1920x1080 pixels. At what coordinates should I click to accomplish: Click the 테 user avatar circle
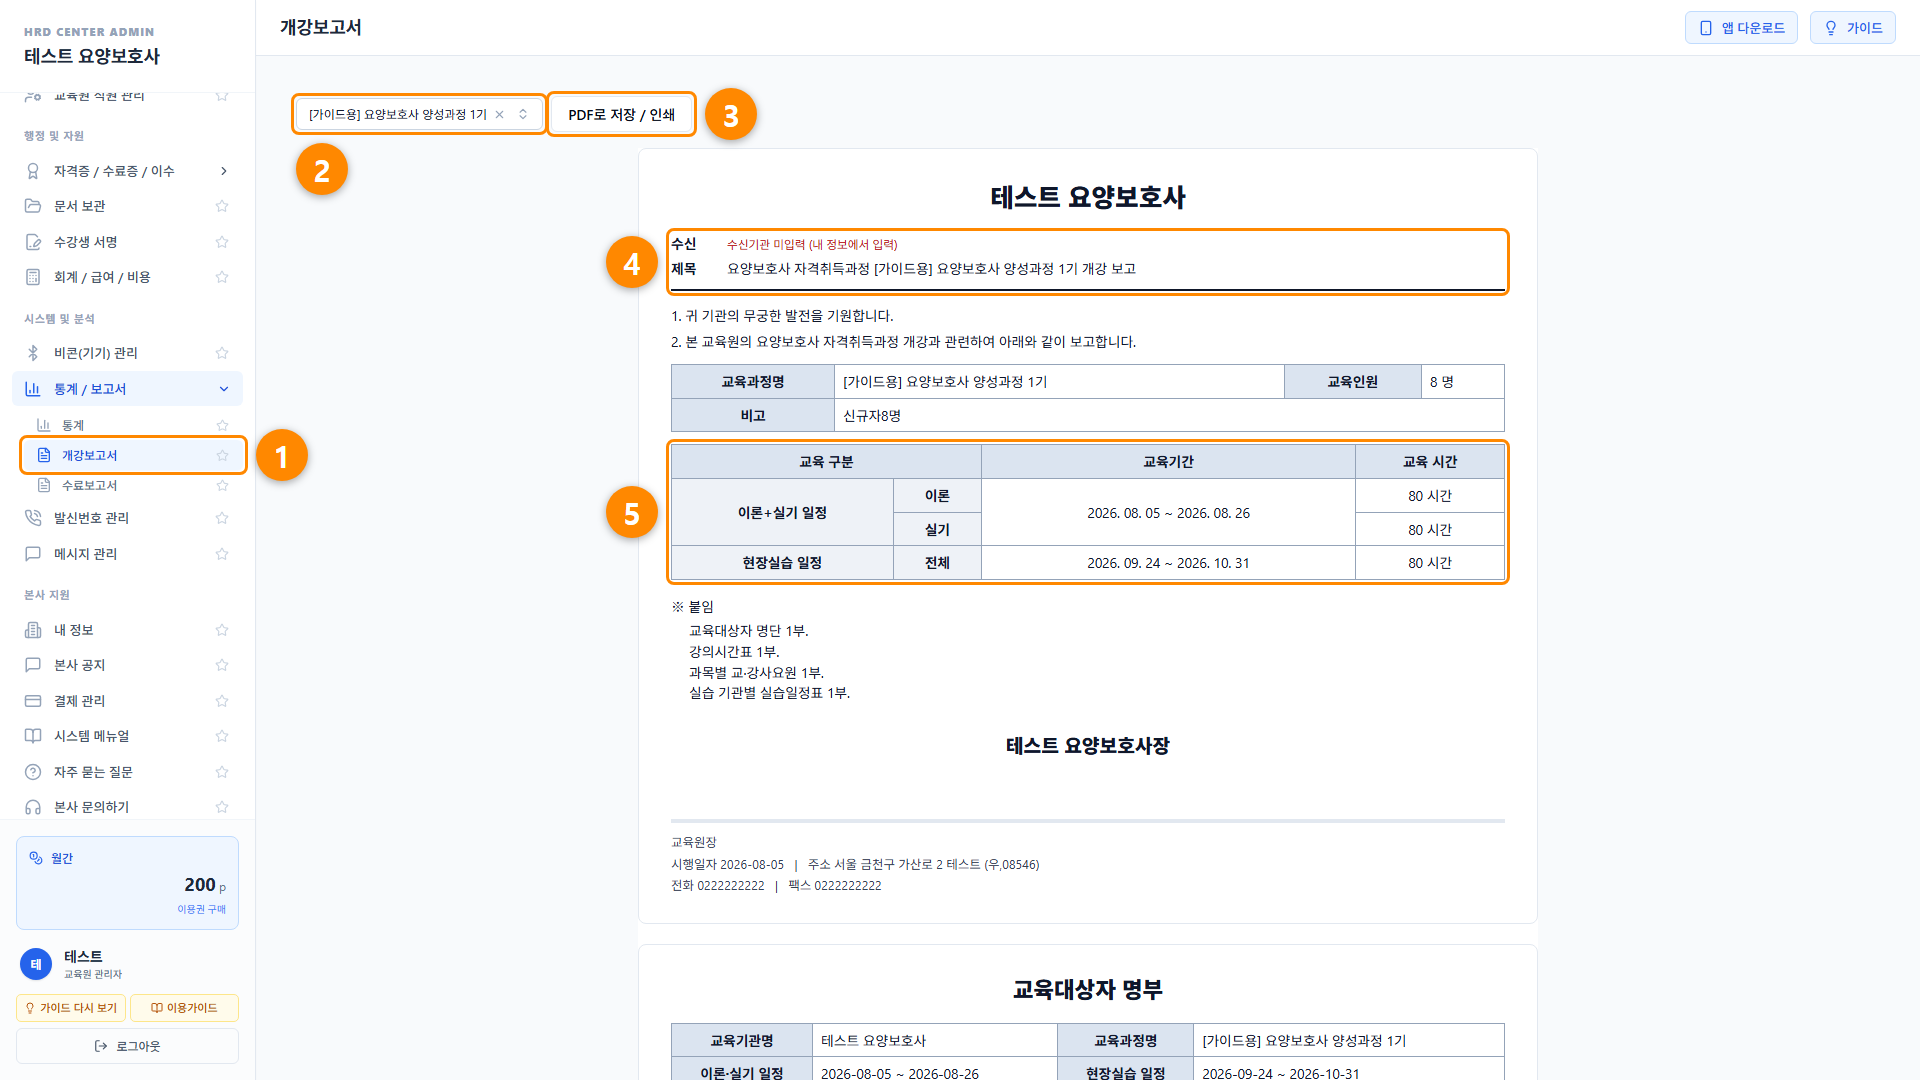coord(36,964)
